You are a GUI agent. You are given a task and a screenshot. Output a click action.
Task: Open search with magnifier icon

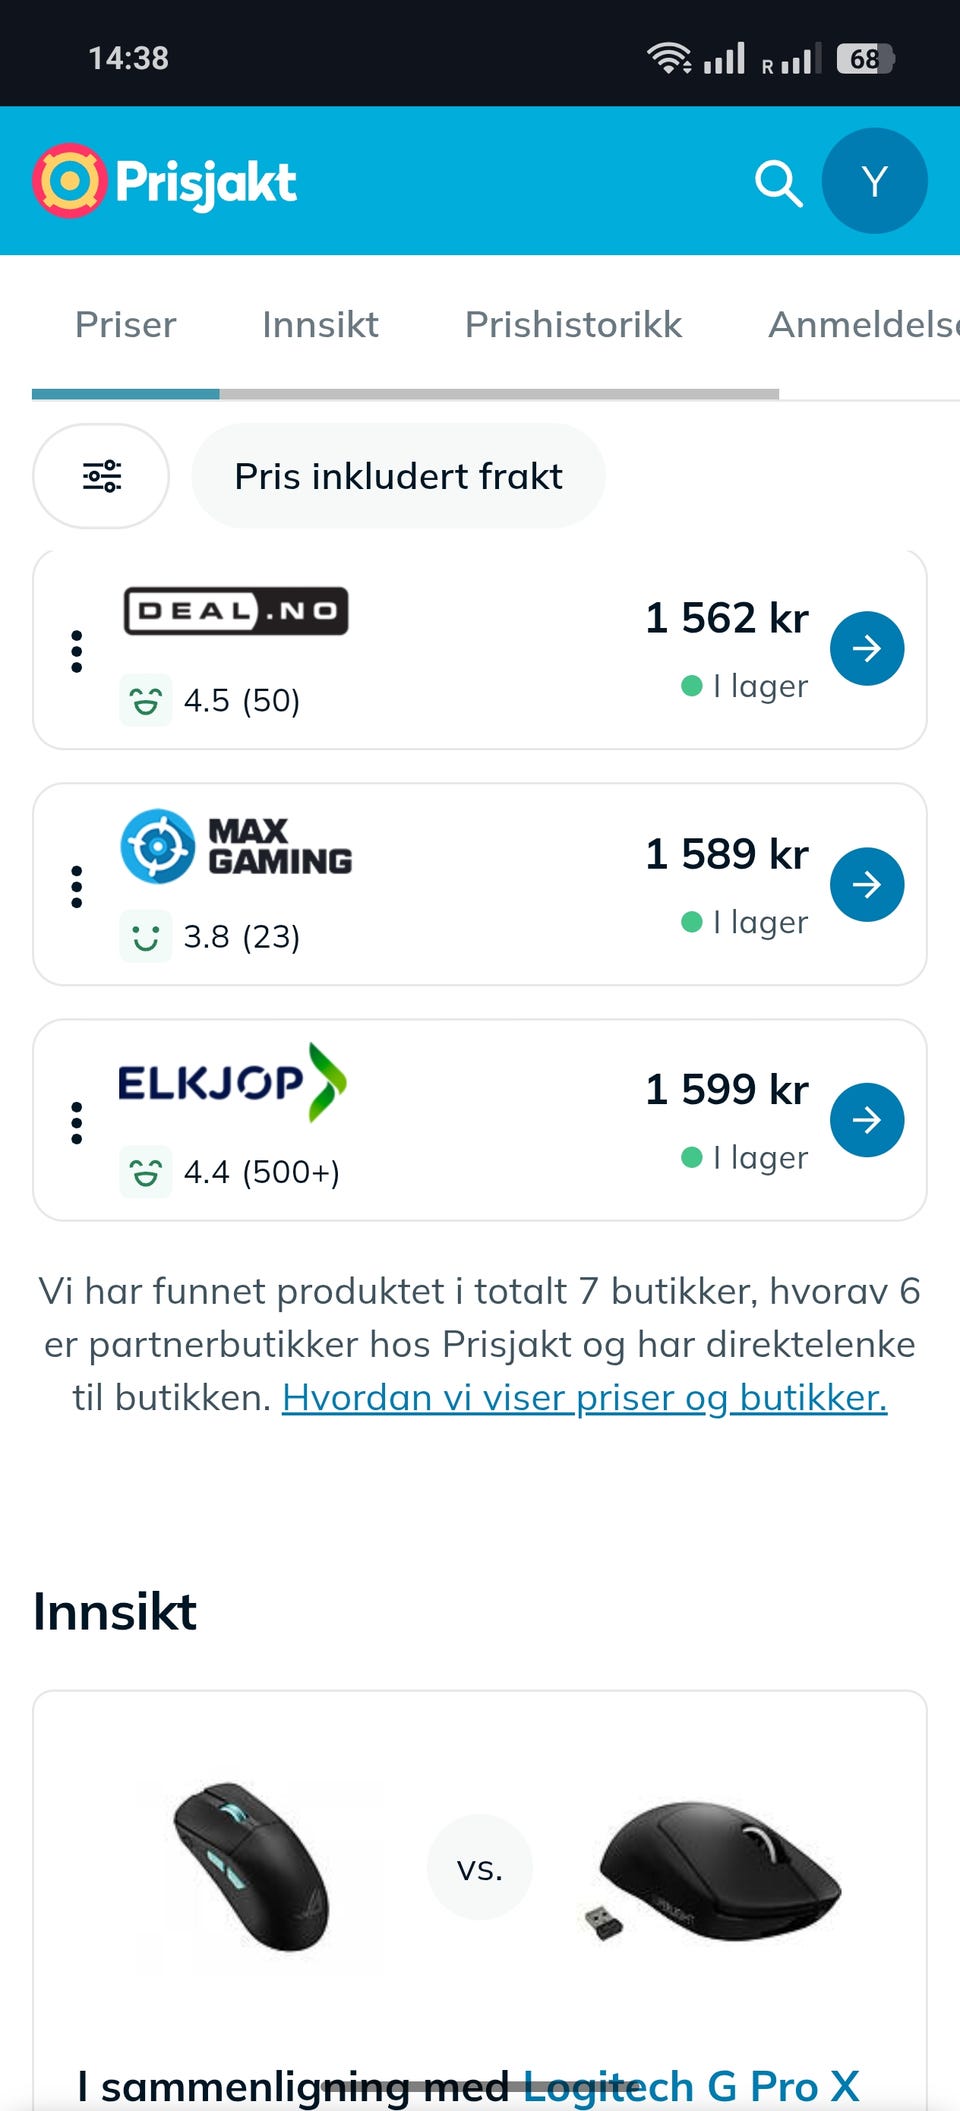(778, 182)
